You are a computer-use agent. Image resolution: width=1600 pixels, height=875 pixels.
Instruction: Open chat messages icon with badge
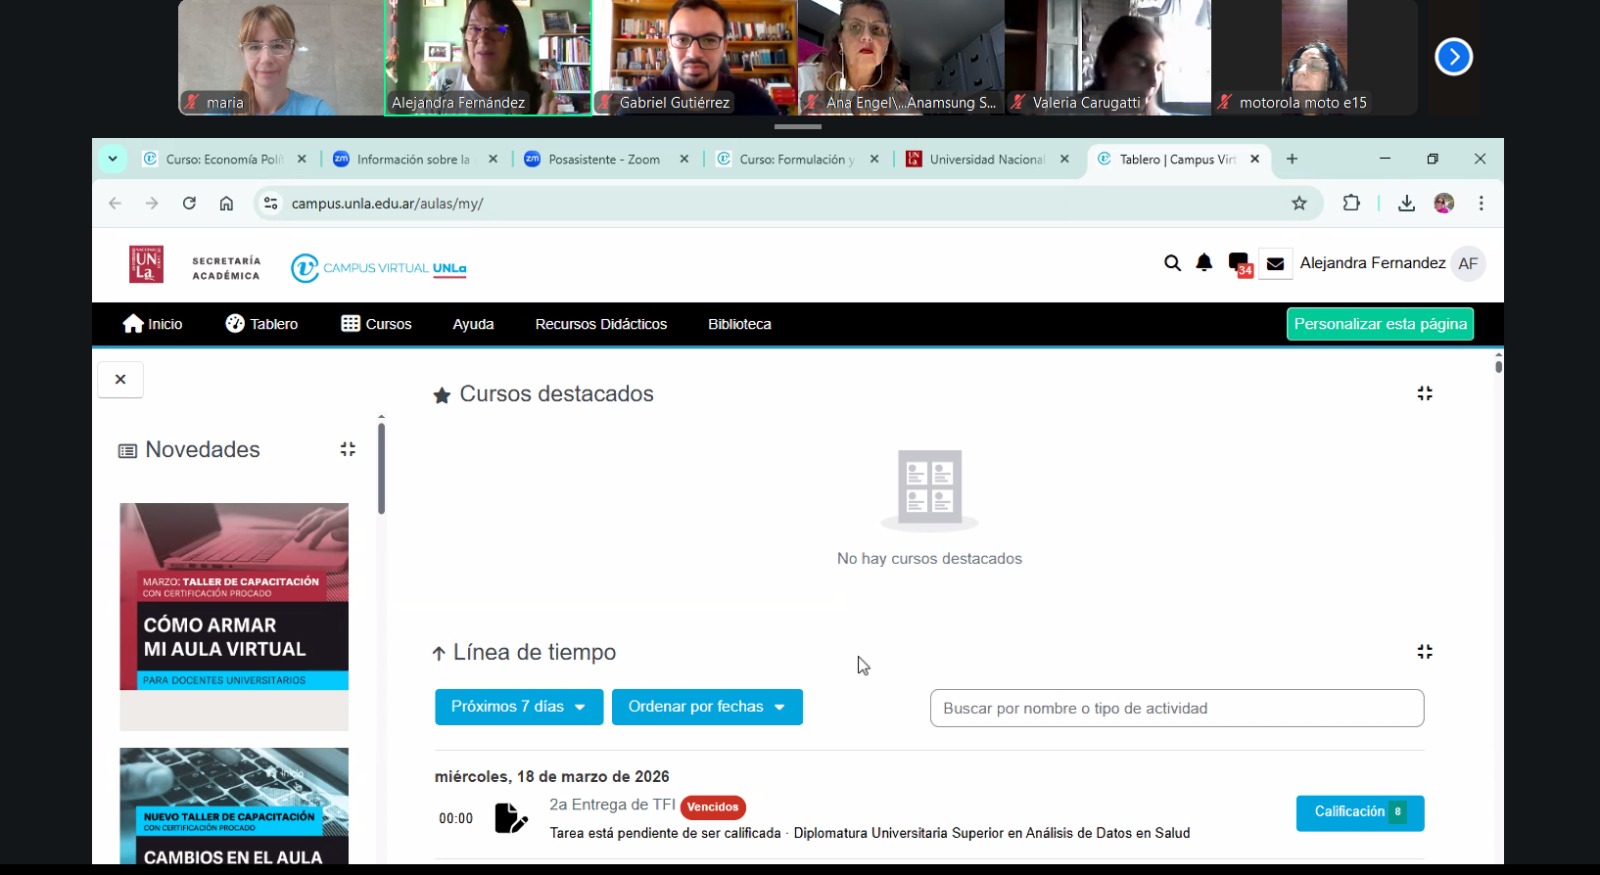pyautogui.click(x=1239, y=264)
